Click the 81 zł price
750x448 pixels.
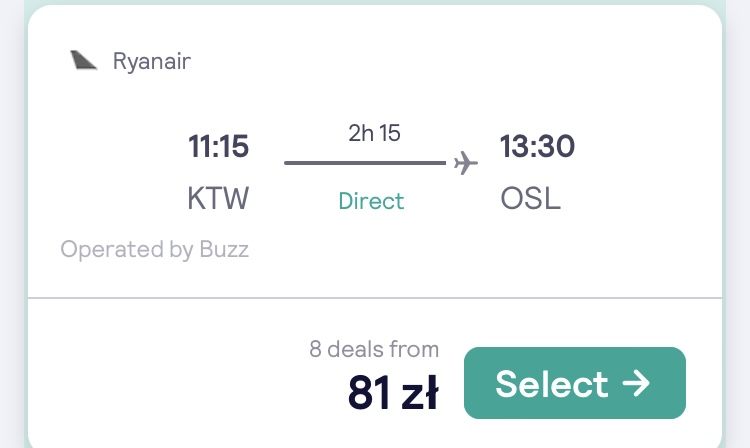[393, 393]
